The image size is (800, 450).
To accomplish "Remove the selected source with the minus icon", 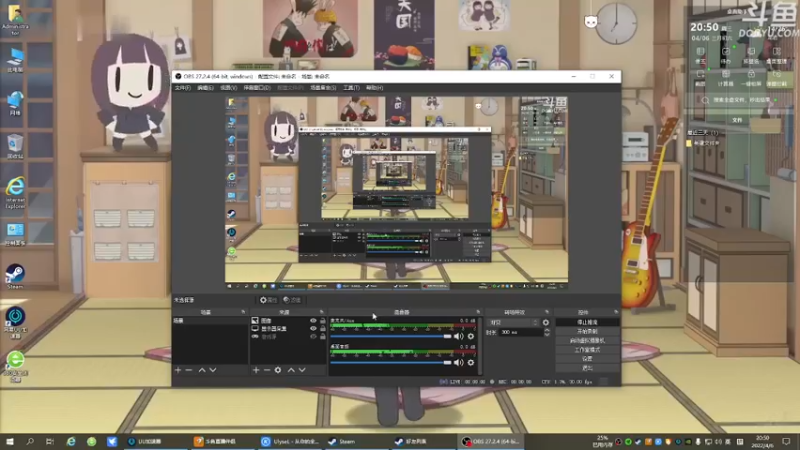I will point(267,370).
